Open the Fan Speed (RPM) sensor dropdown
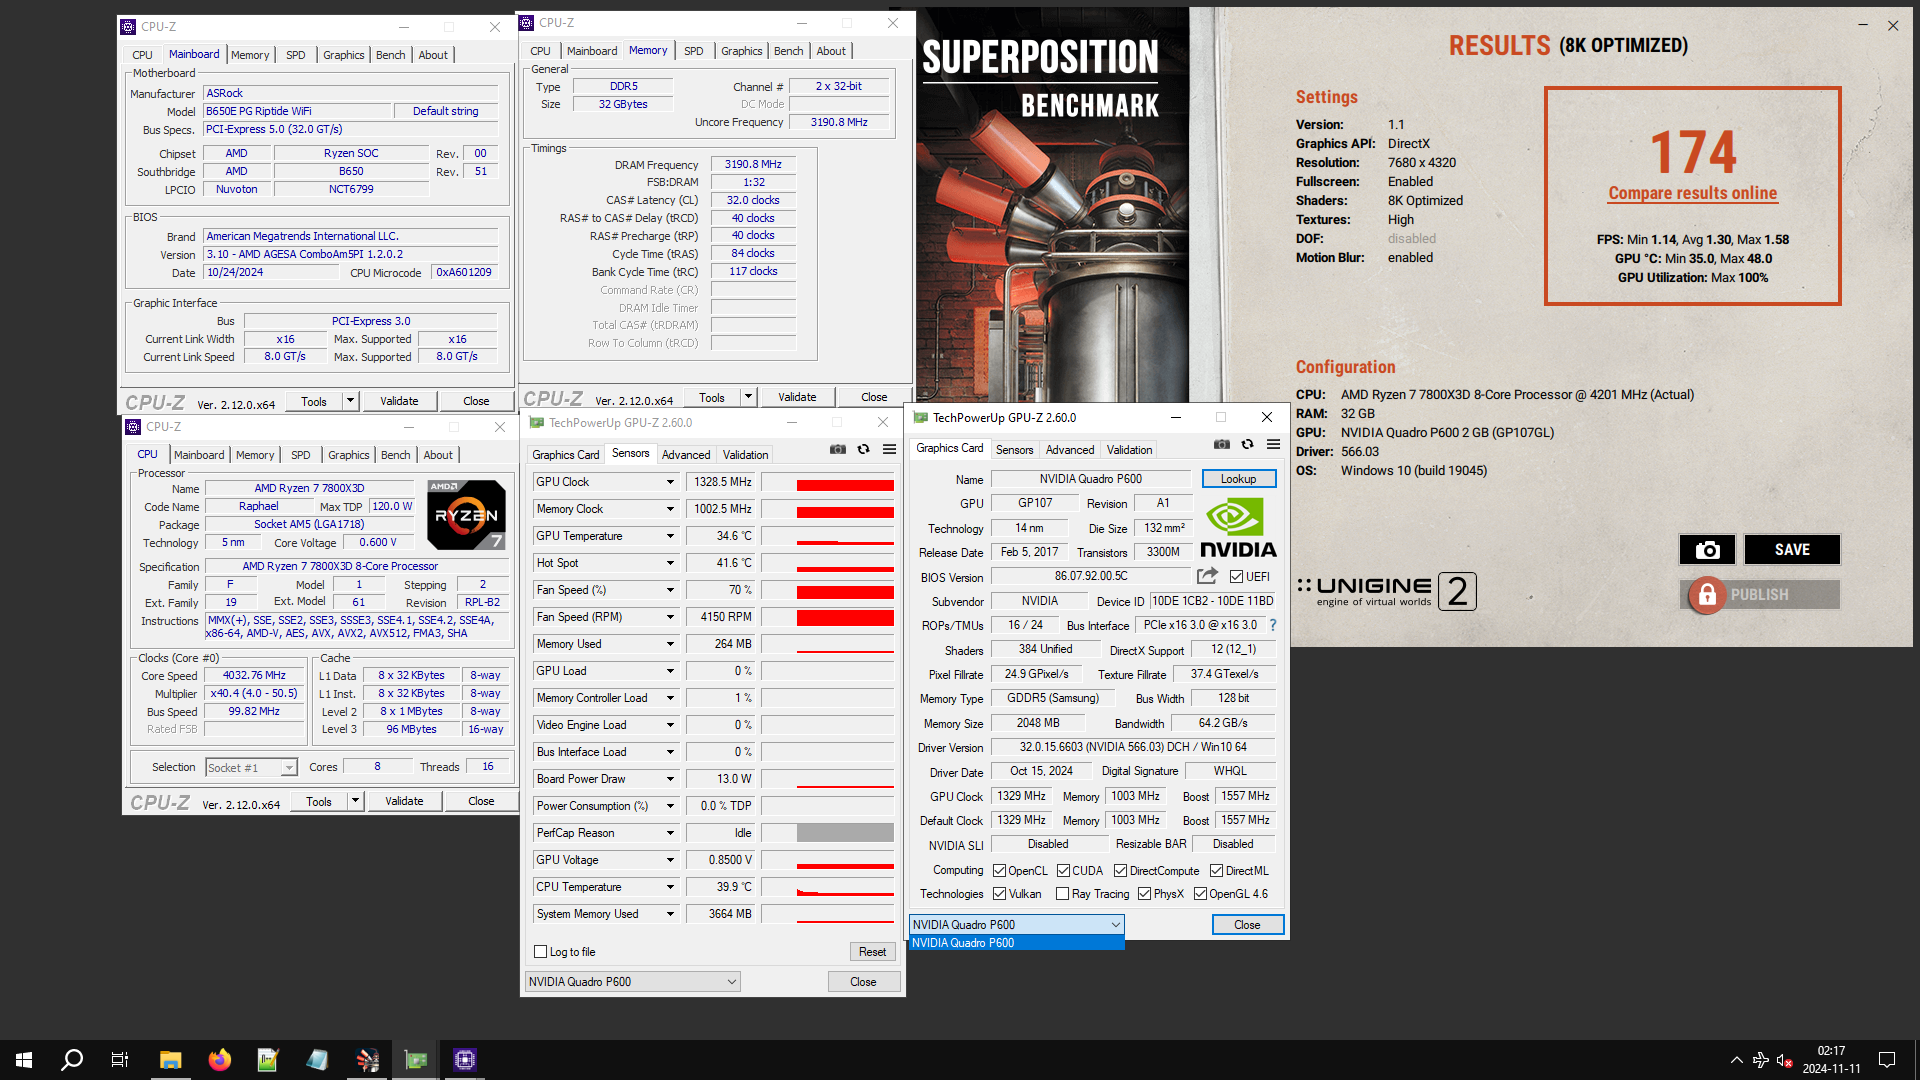 (670, 617)
